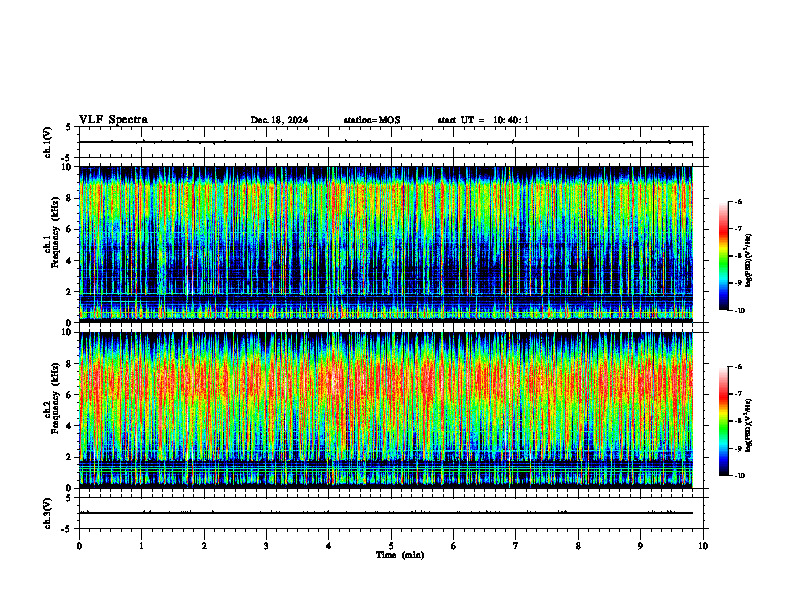Click the "station=MOS" header label
The image size is (792, 612).
[372, 120]
